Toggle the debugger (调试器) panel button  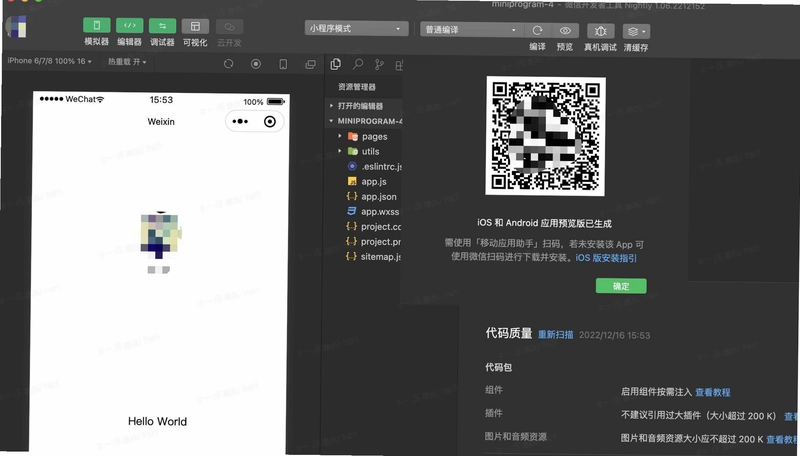(x=162, y=27)
